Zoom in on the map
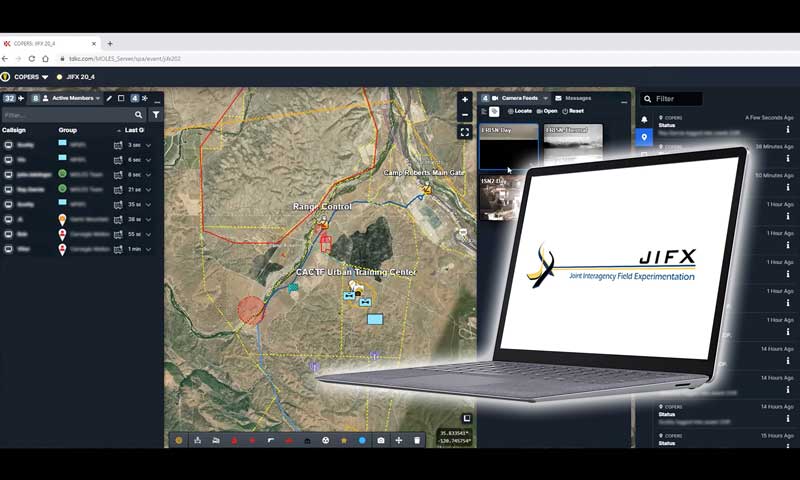Screen dimensions: 800x480 point(464,99)
